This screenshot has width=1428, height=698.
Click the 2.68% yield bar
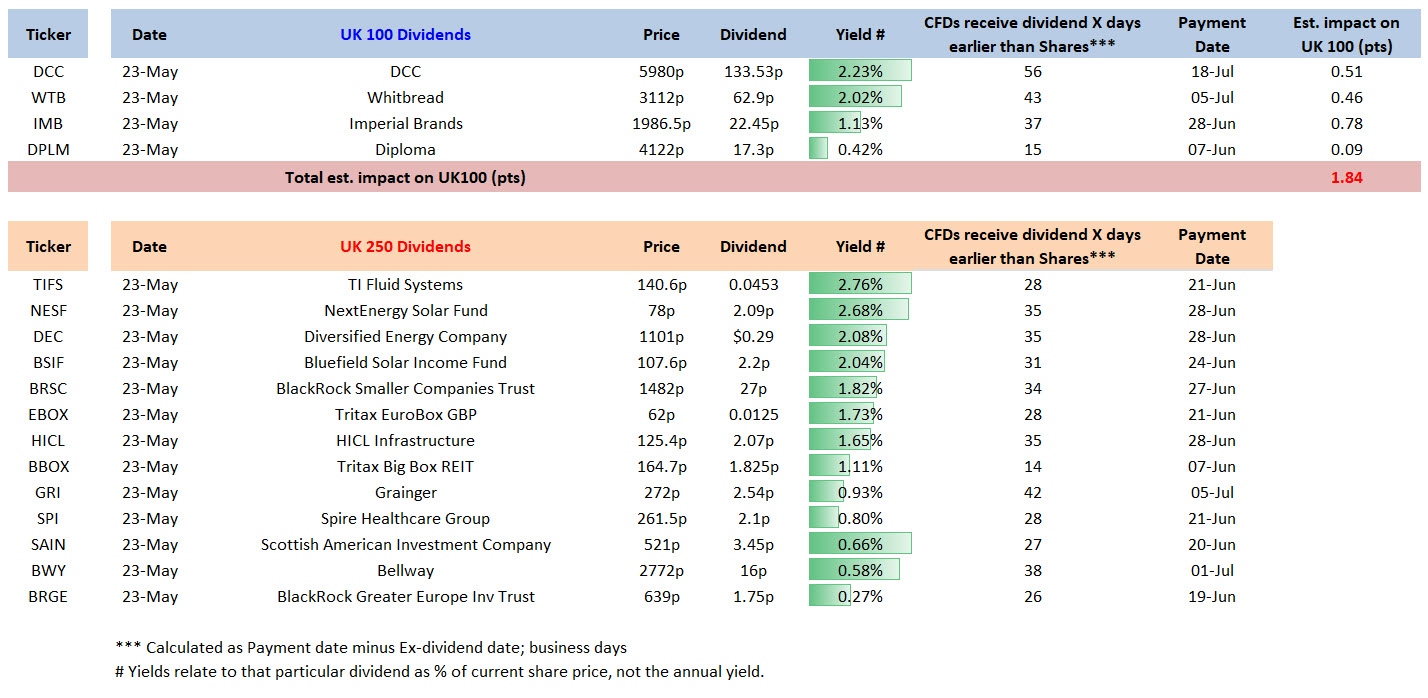[x=859, y=309]
